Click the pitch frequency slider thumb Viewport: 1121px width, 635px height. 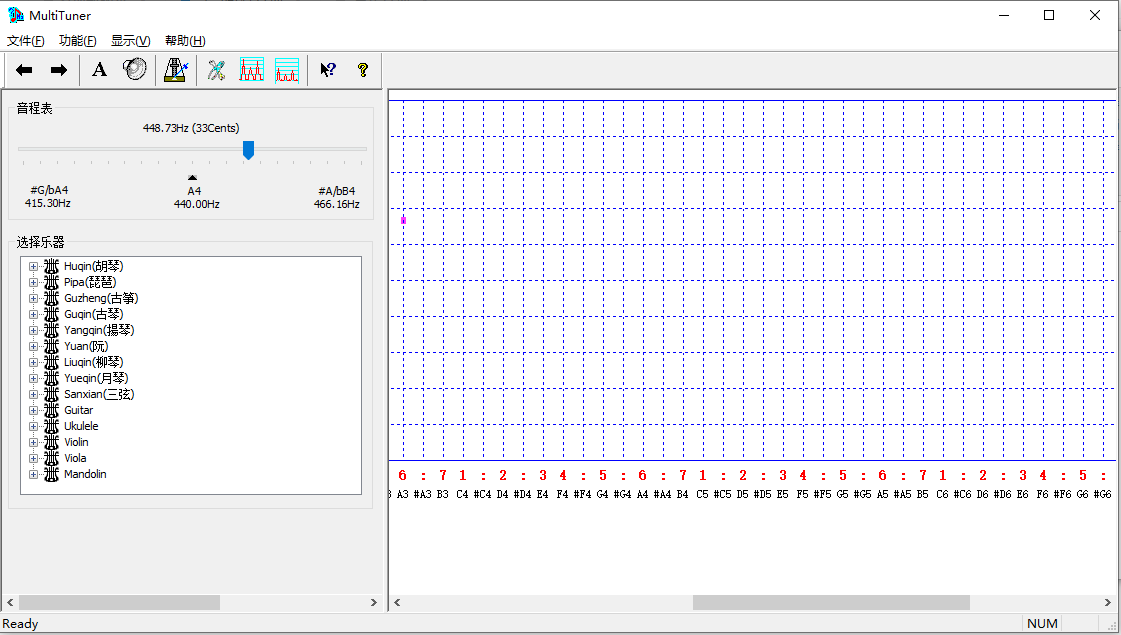point(249,150)
